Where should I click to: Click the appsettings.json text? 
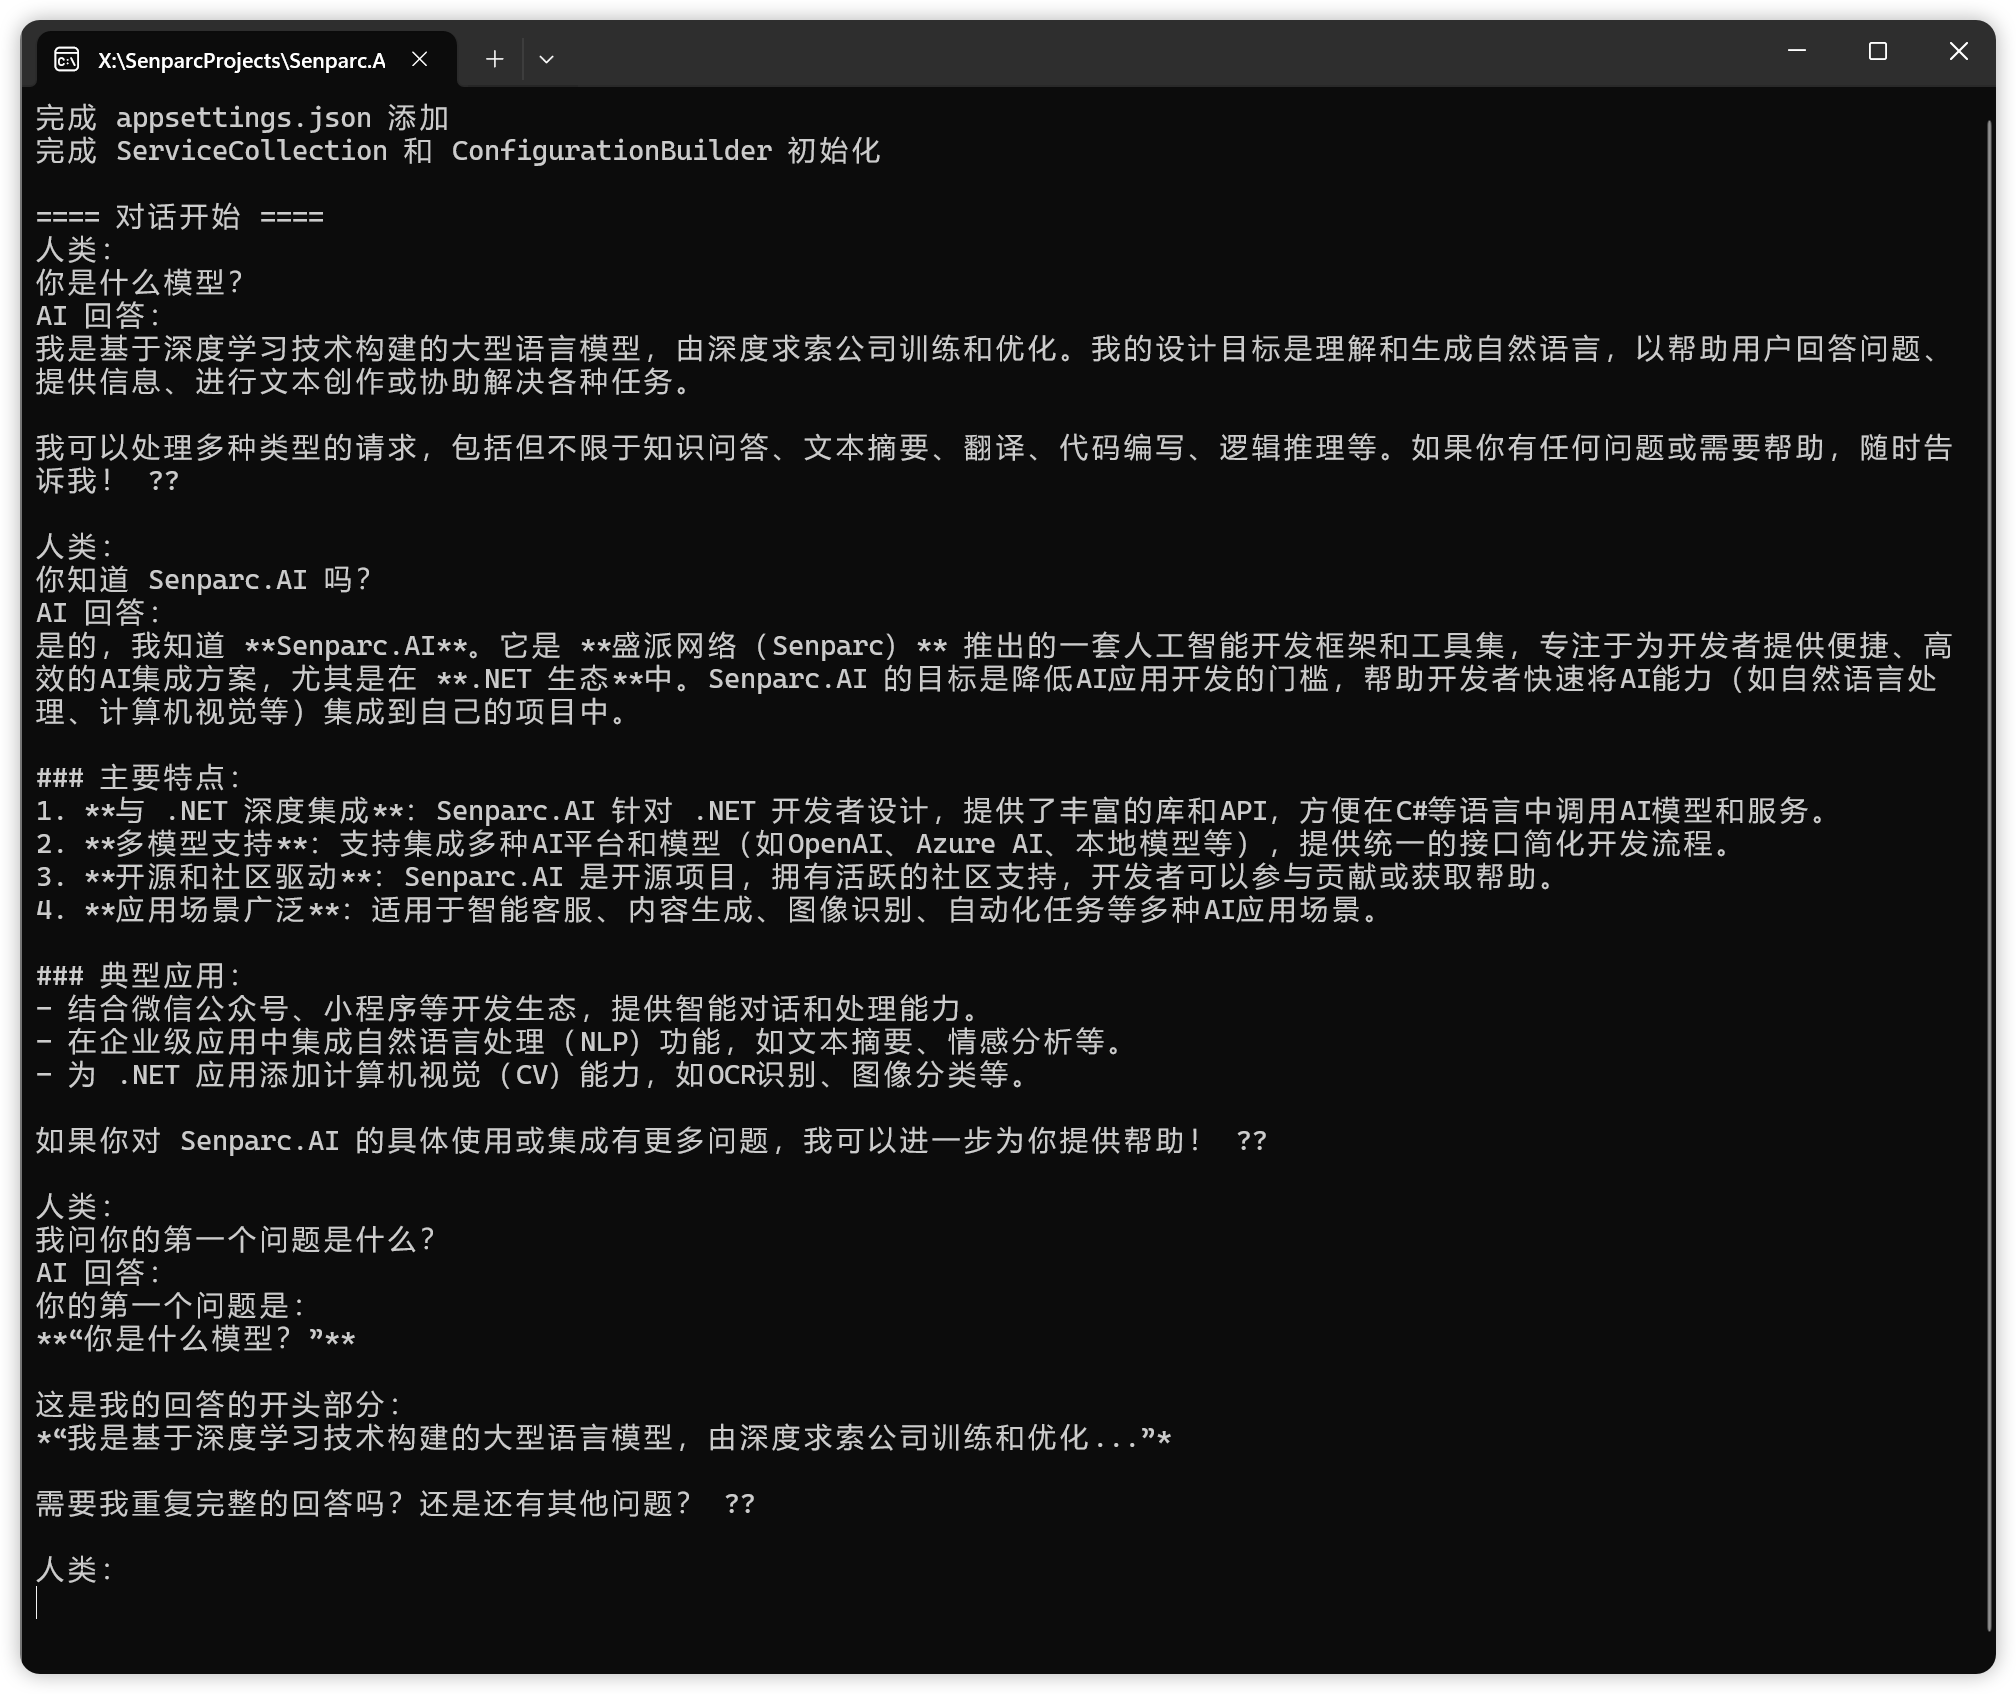coord(243,118)
